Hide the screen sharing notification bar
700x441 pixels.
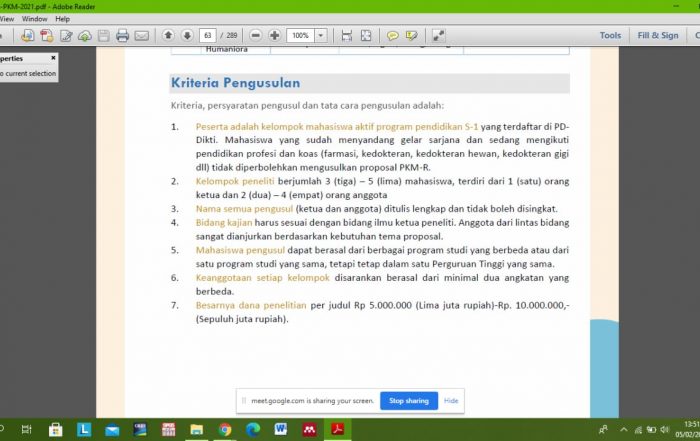(x=451, y=401)
